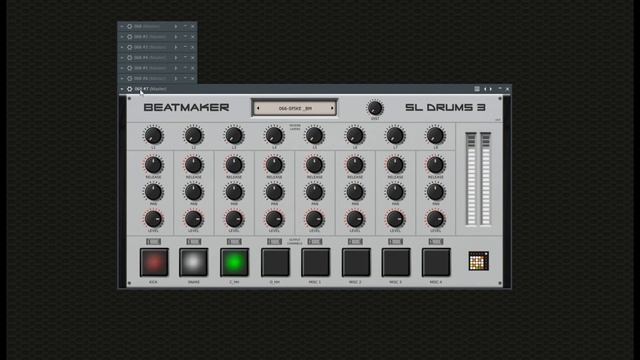Viewport: 640px width, 360px height.
Task: Click PAN knob in MISC 2 column
Action: pos(355,192)
